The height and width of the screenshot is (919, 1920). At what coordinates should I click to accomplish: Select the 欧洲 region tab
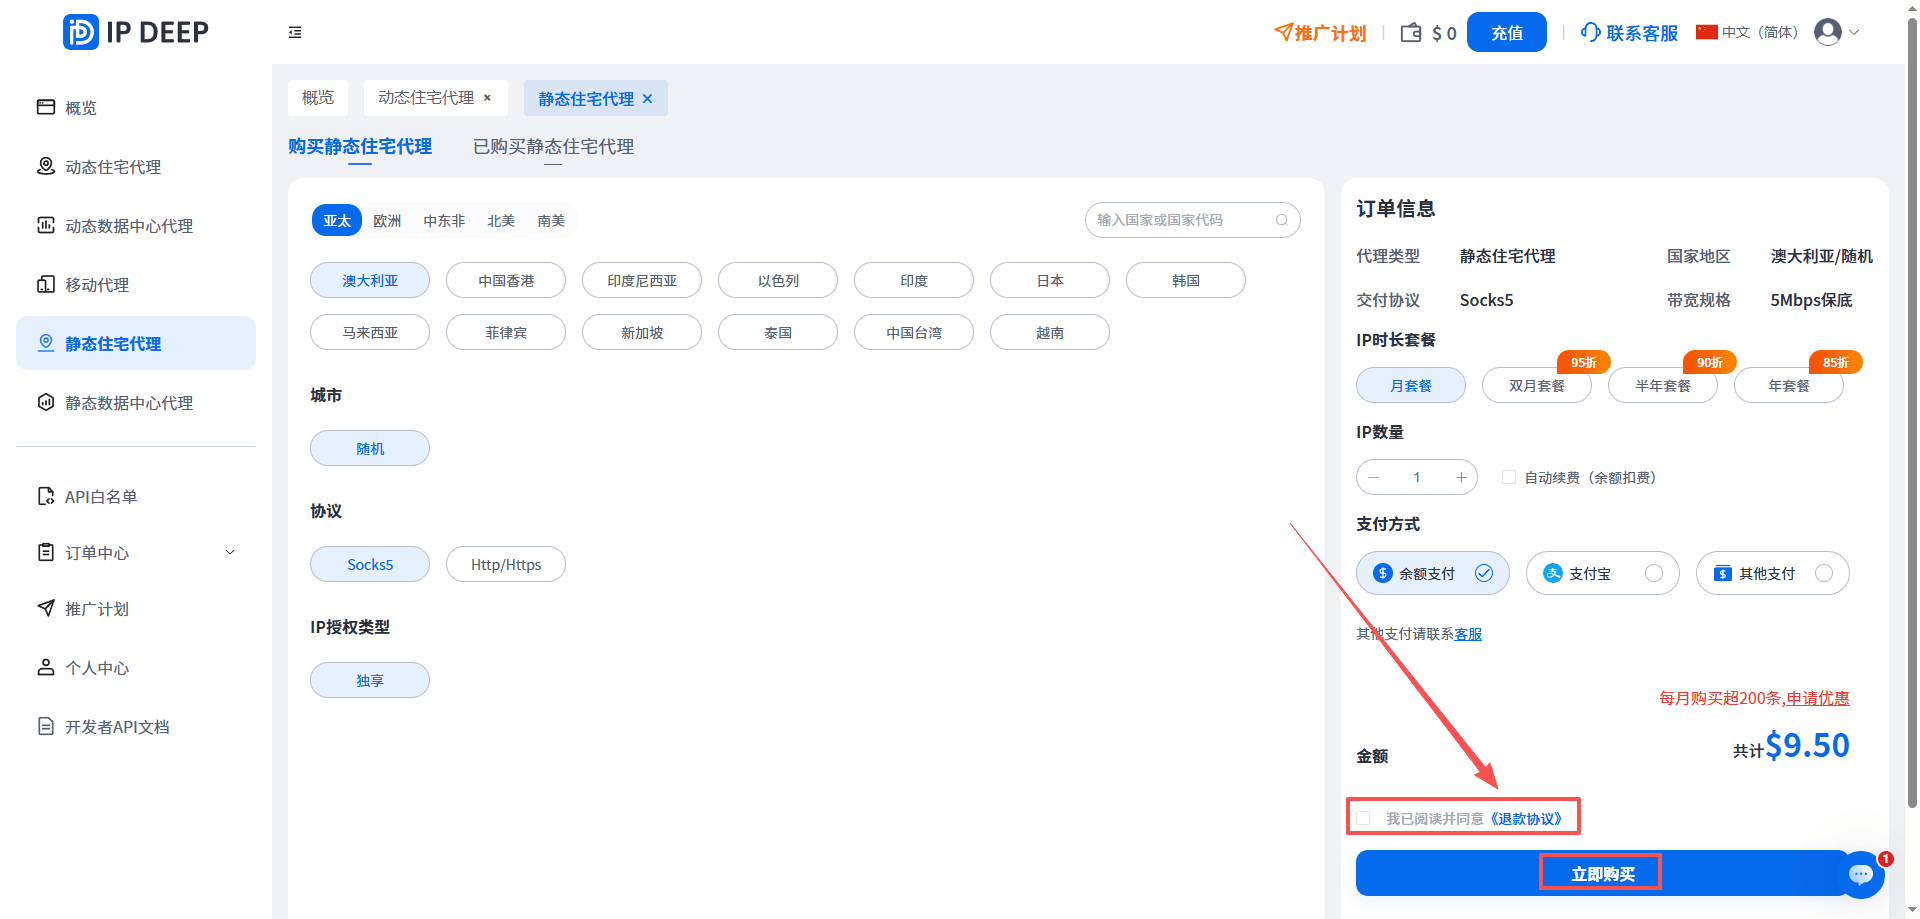387,220
